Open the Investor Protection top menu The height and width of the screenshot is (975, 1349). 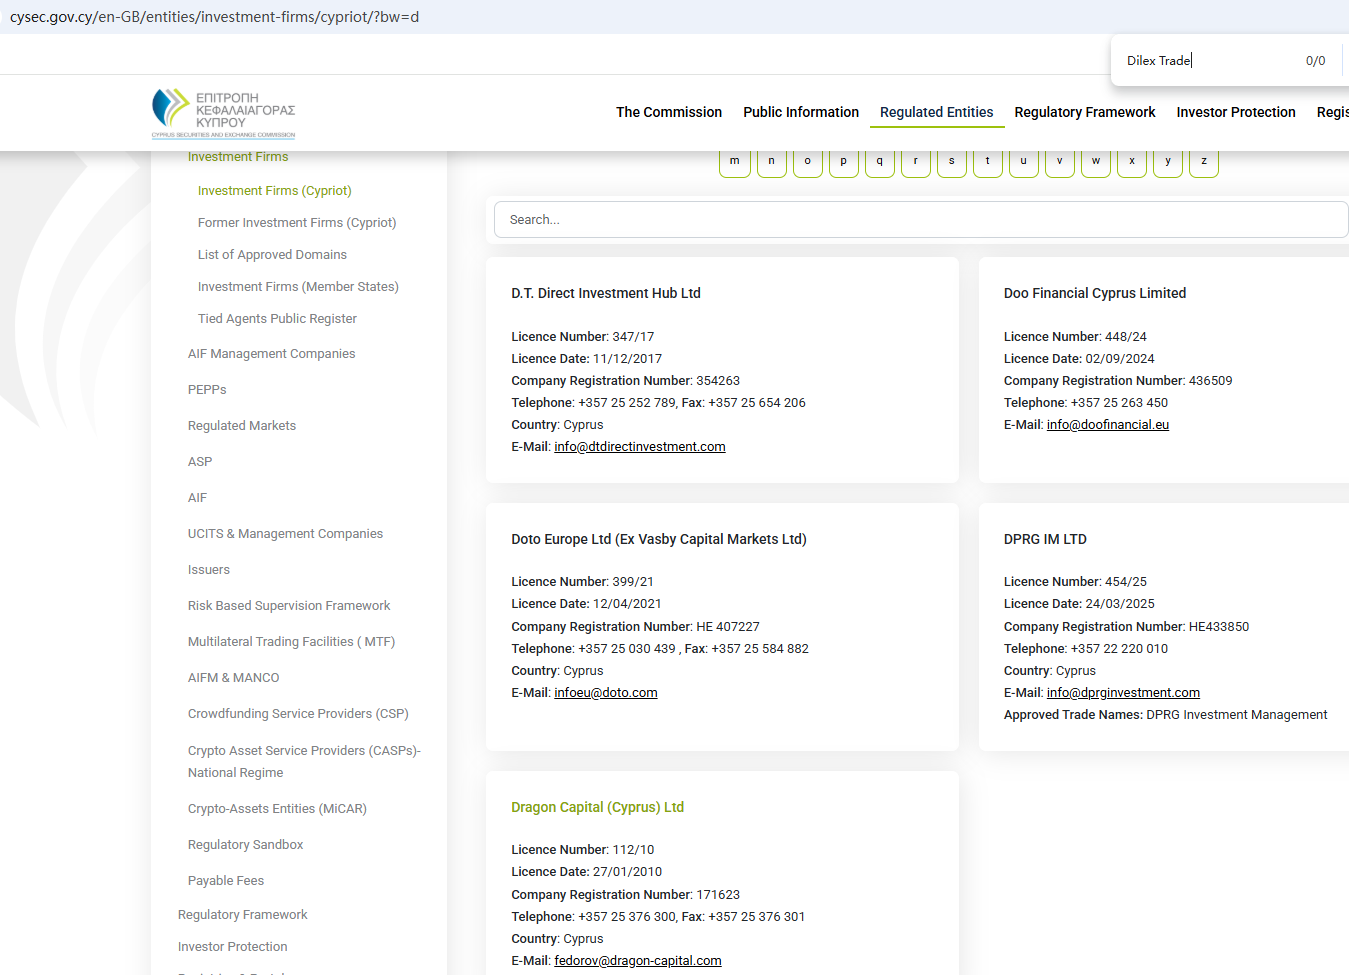click(x=1235, y=112)
